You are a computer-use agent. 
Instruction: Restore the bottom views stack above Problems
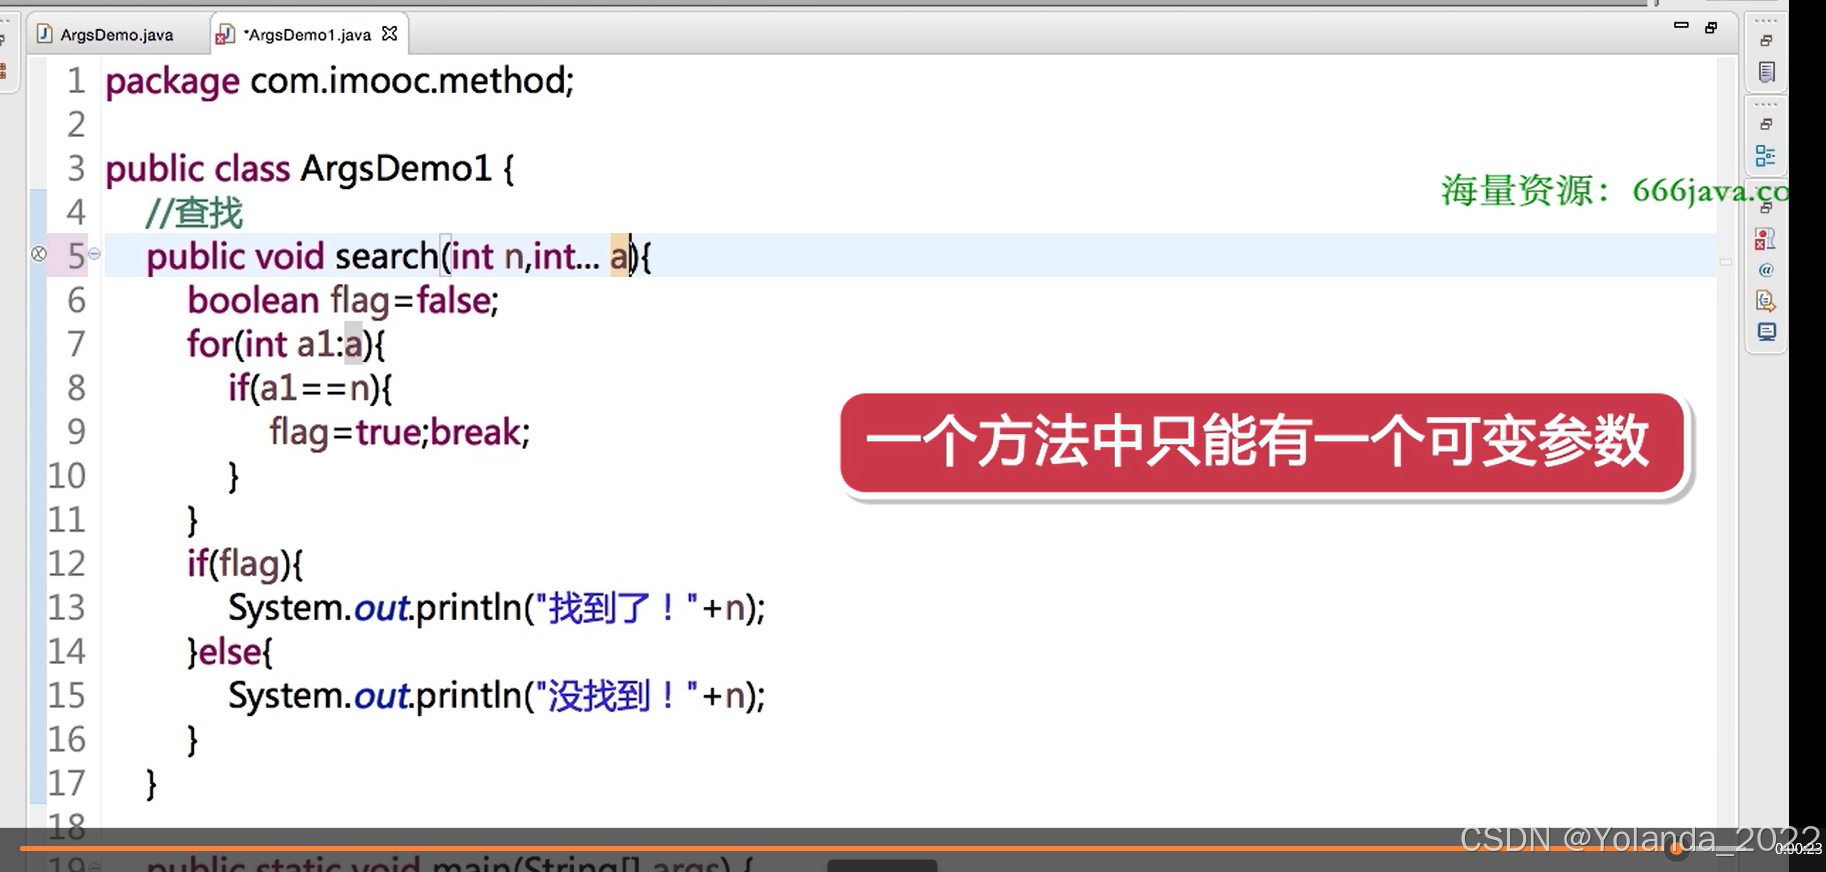click(1766, 208)
